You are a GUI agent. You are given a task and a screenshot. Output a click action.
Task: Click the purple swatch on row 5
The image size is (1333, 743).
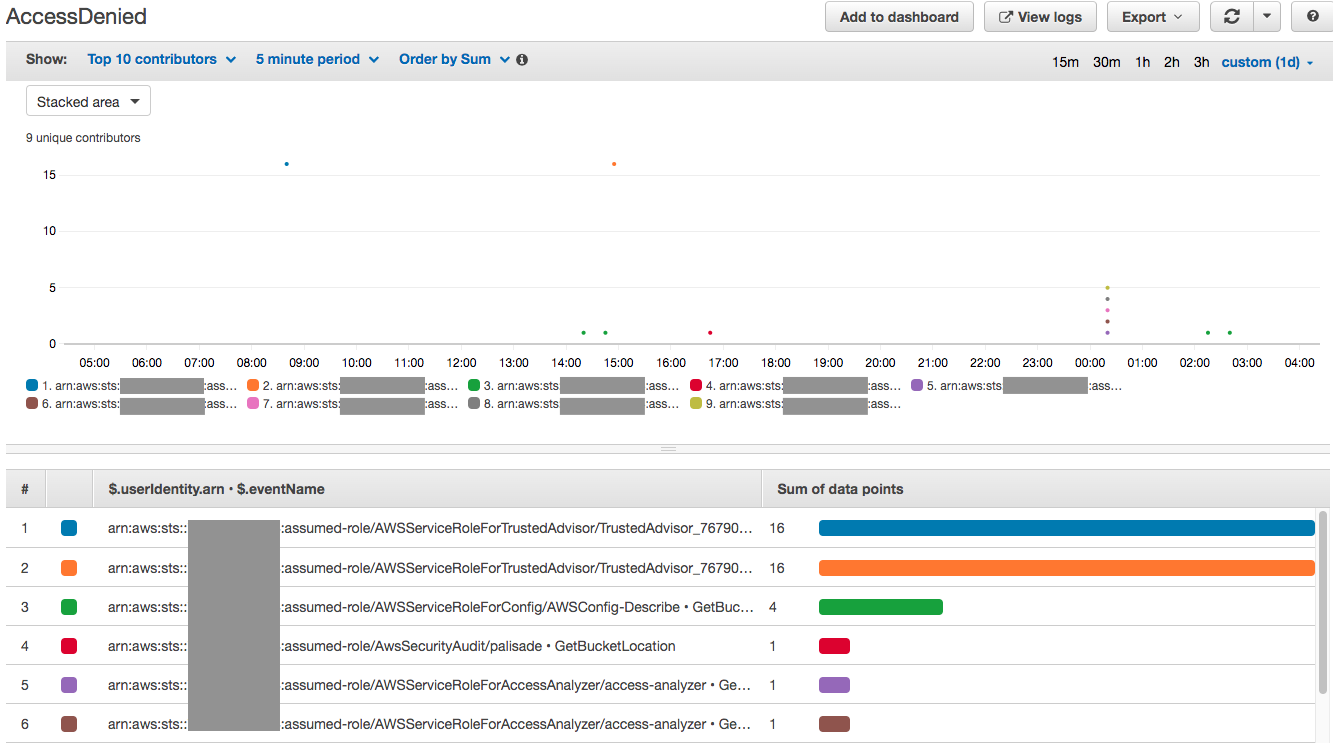tap(68, 684)
